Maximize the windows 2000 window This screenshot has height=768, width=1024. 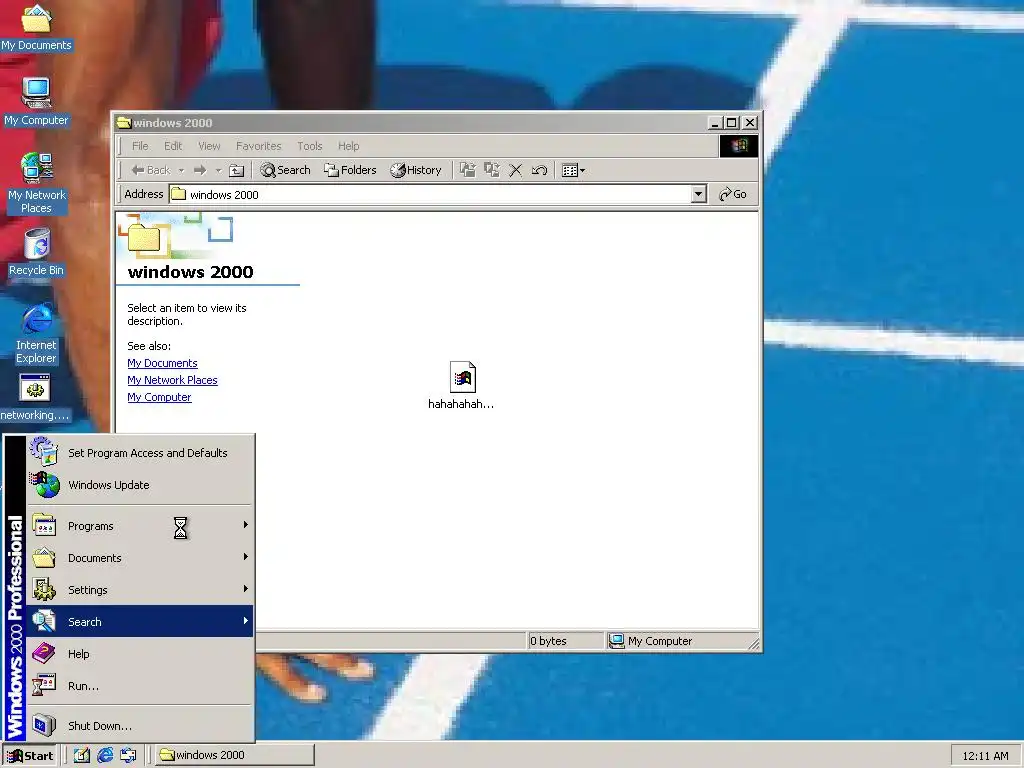pos(731,123)
